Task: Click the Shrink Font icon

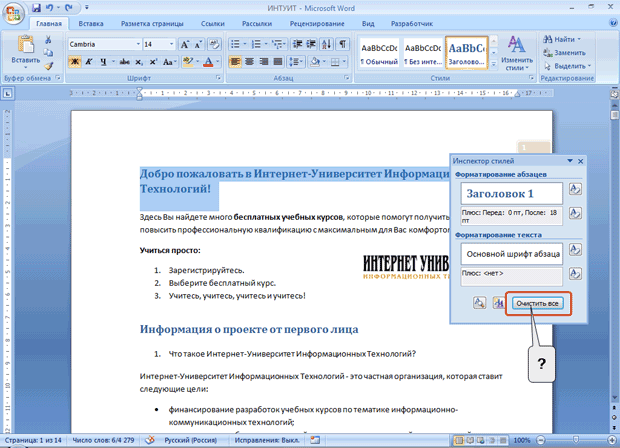Action: [198, 44]
